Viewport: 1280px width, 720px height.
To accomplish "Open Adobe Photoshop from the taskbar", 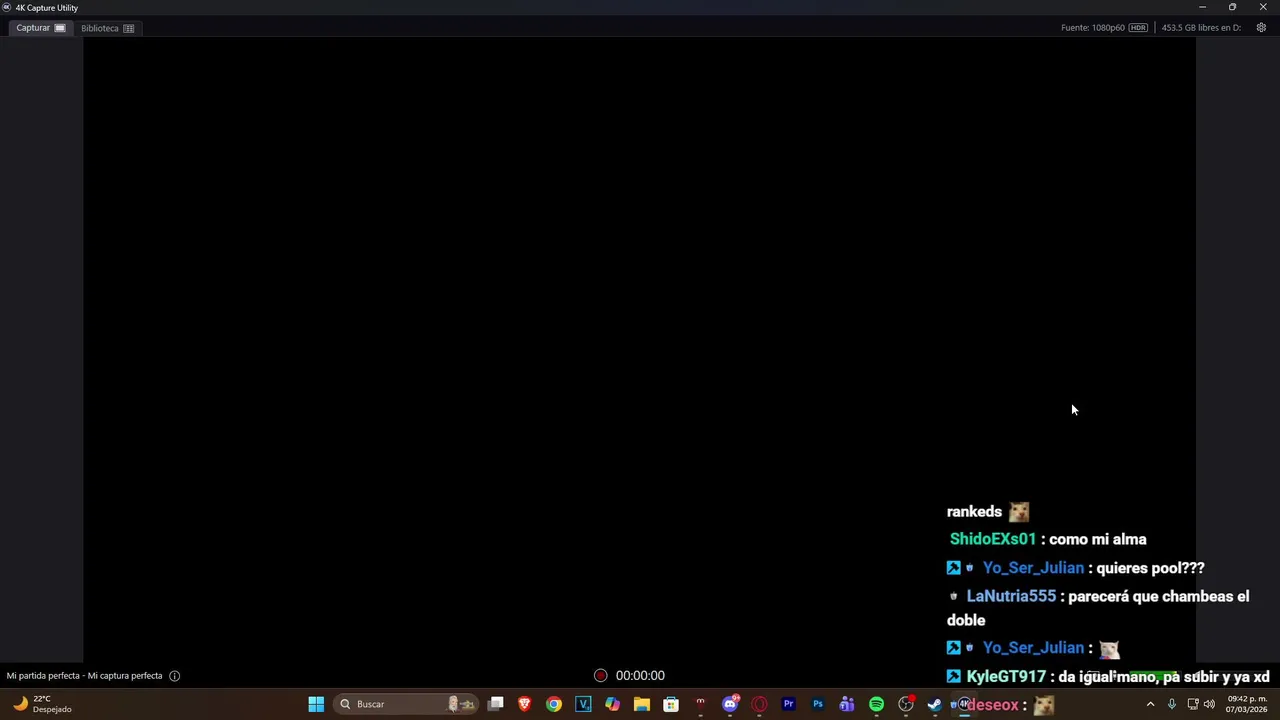I will [x=818, y=704].
